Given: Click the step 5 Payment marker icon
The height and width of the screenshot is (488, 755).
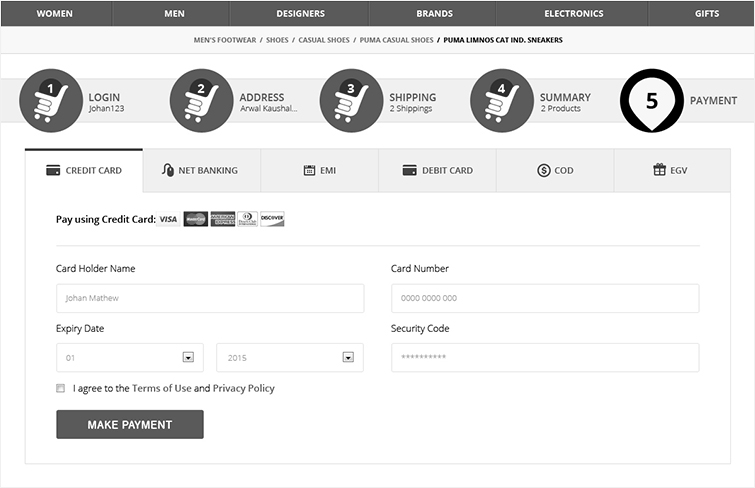Looking at the screenshot, I should (651, 101).
